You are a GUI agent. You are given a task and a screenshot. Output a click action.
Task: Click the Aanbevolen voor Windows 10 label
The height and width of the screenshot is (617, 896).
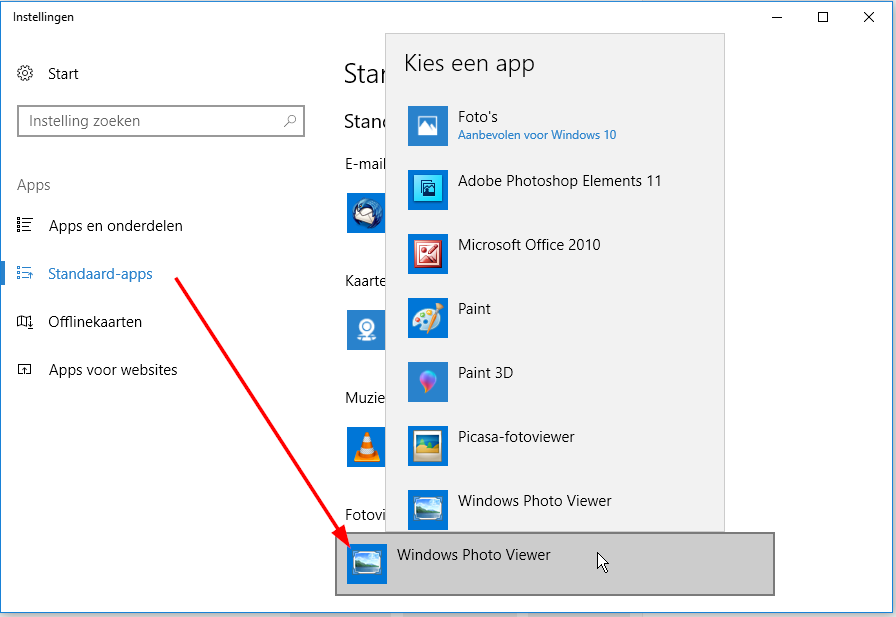[537, 135]
